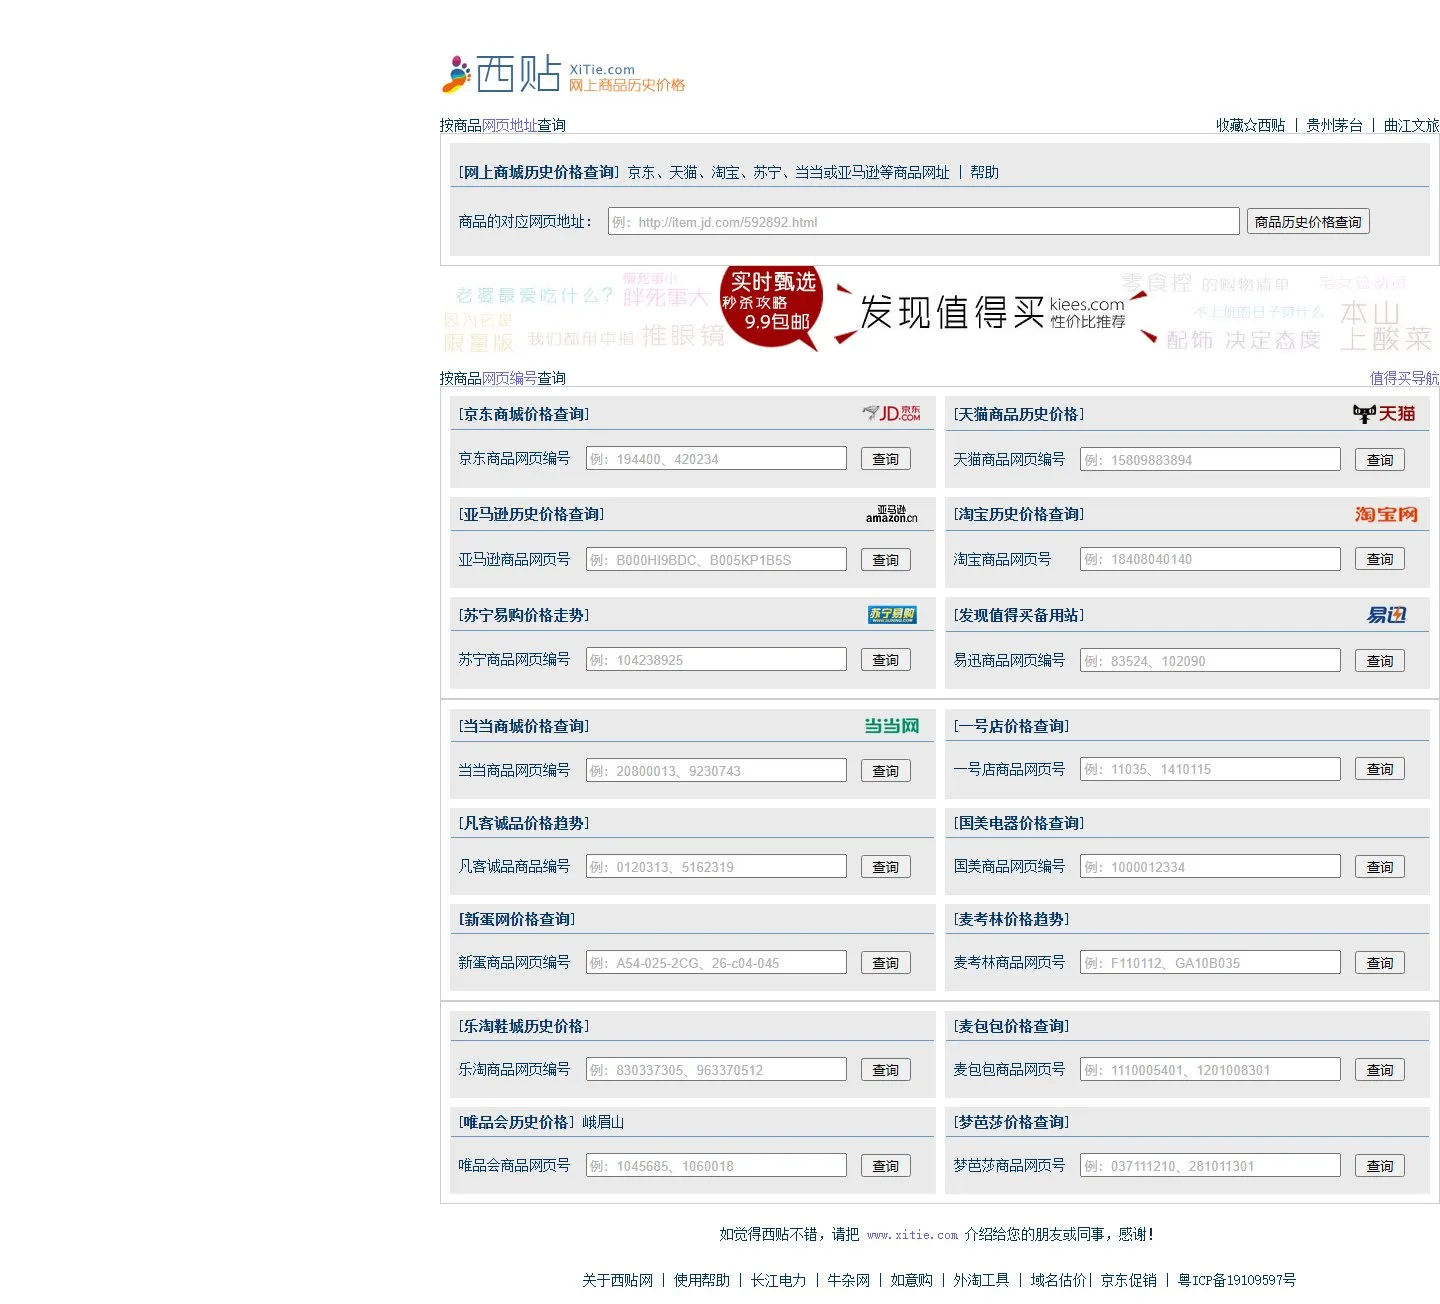Open the 长江电力 footer link
Viewport: 1440px width, 1304px height.
779,1280
